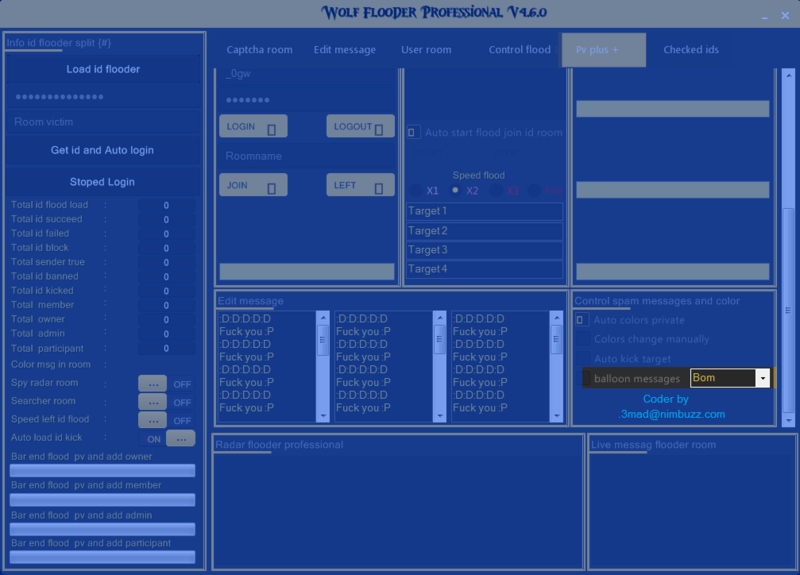
Task: Click the pv and add owner bar
Action: (103, 470)
